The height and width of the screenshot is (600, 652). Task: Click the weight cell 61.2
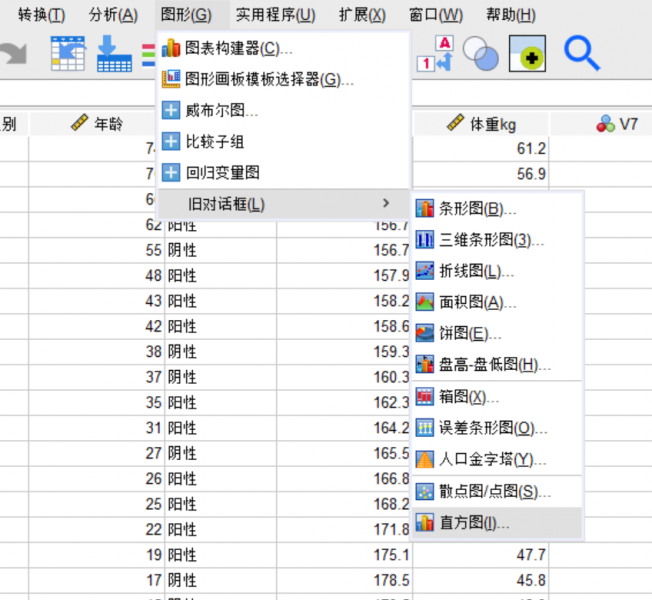(480, 148)
